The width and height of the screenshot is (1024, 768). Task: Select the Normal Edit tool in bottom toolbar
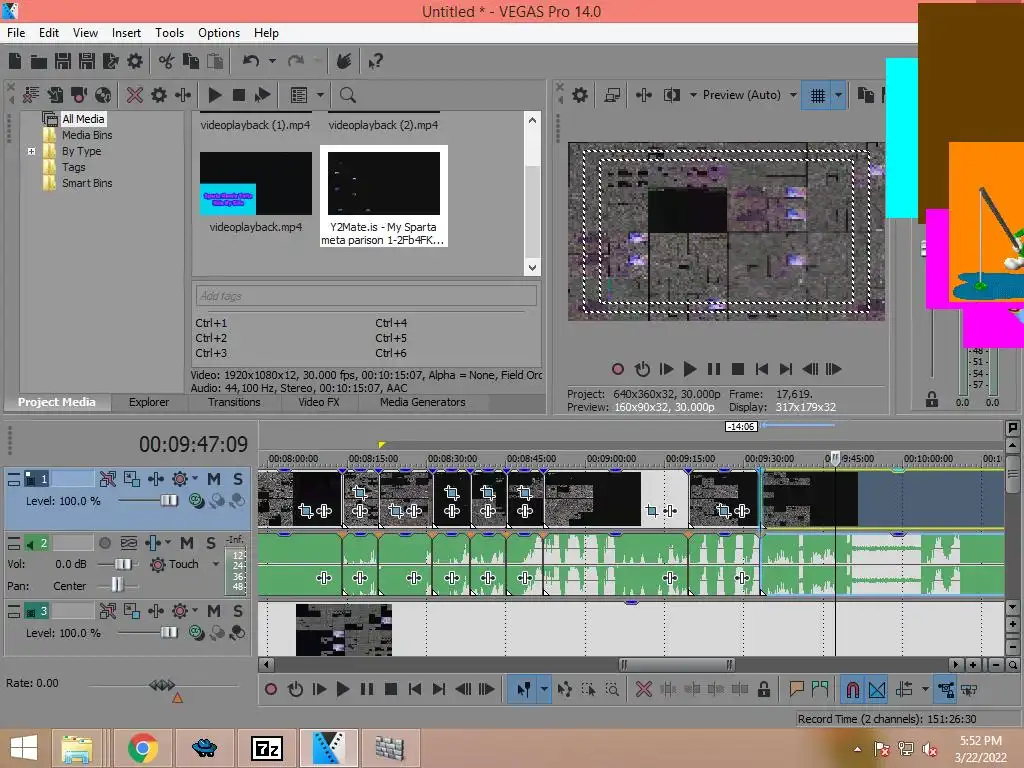pos(523,690)
